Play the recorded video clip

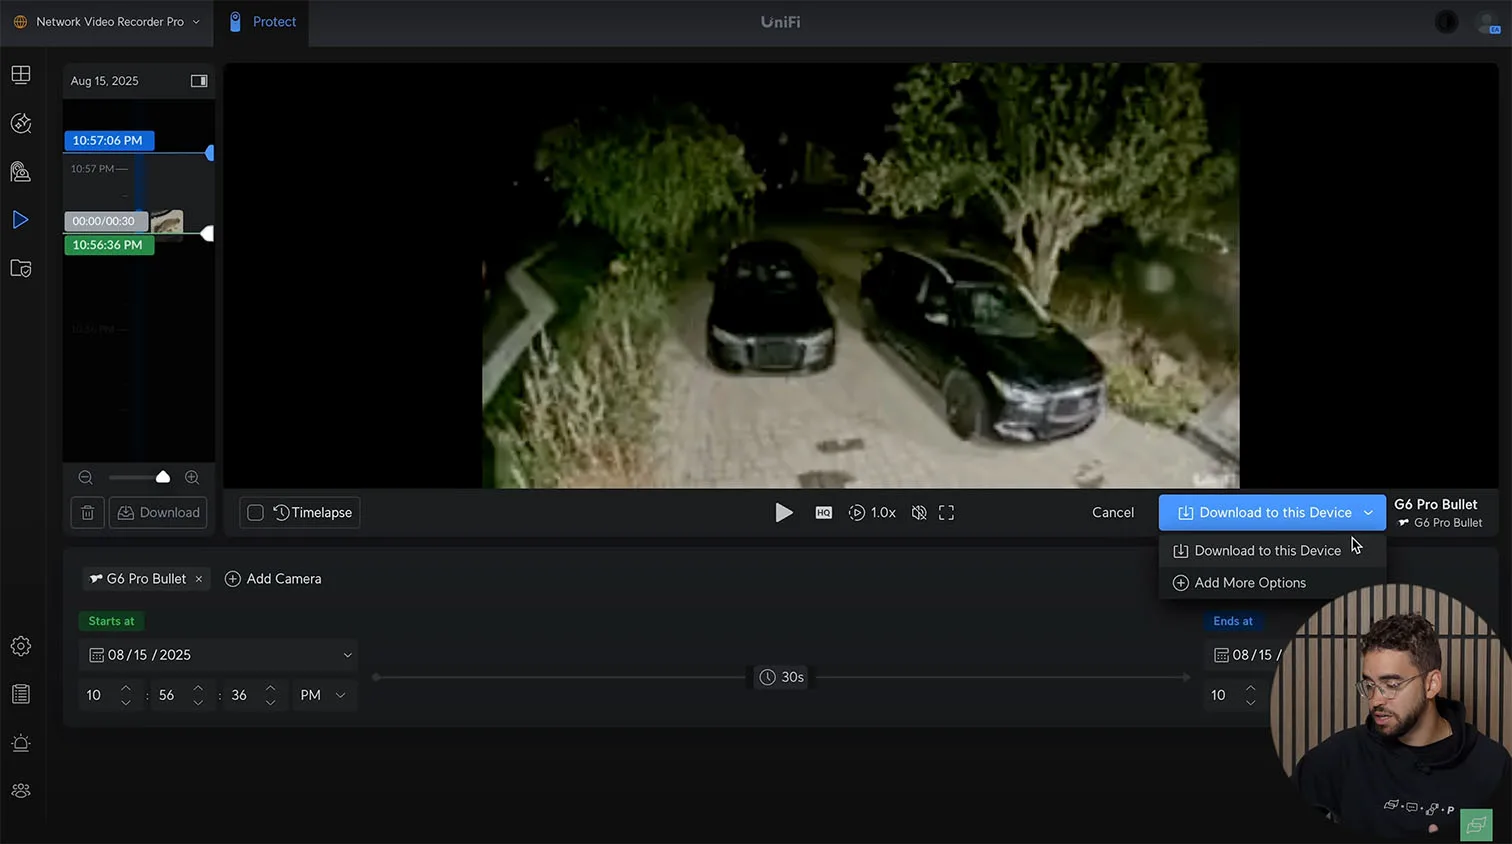tap(784, 513)
